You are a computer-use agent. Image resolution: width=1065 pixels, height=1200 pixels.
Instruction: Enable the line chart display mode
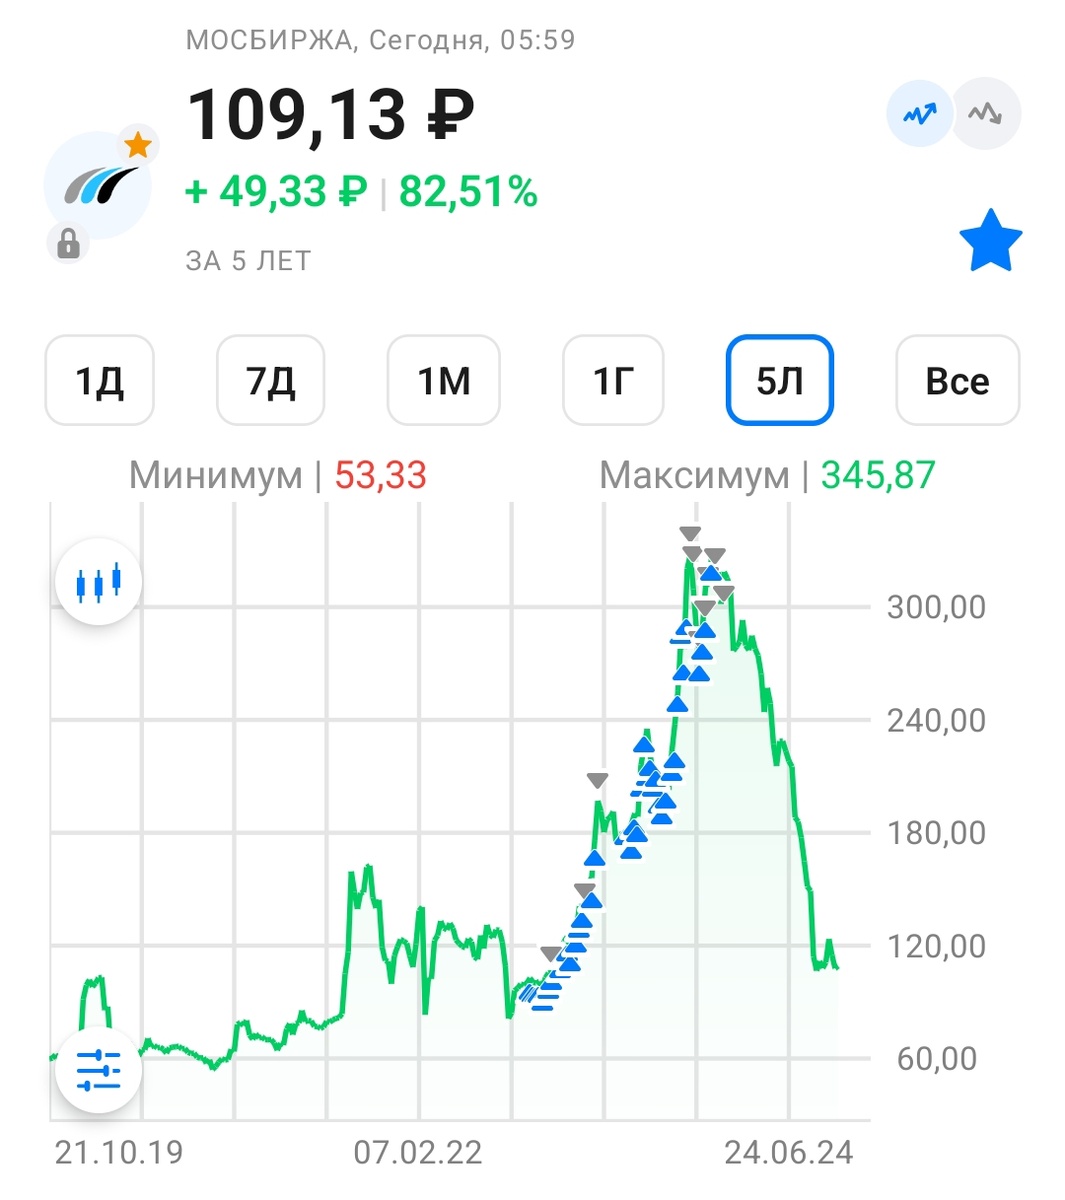918,113
